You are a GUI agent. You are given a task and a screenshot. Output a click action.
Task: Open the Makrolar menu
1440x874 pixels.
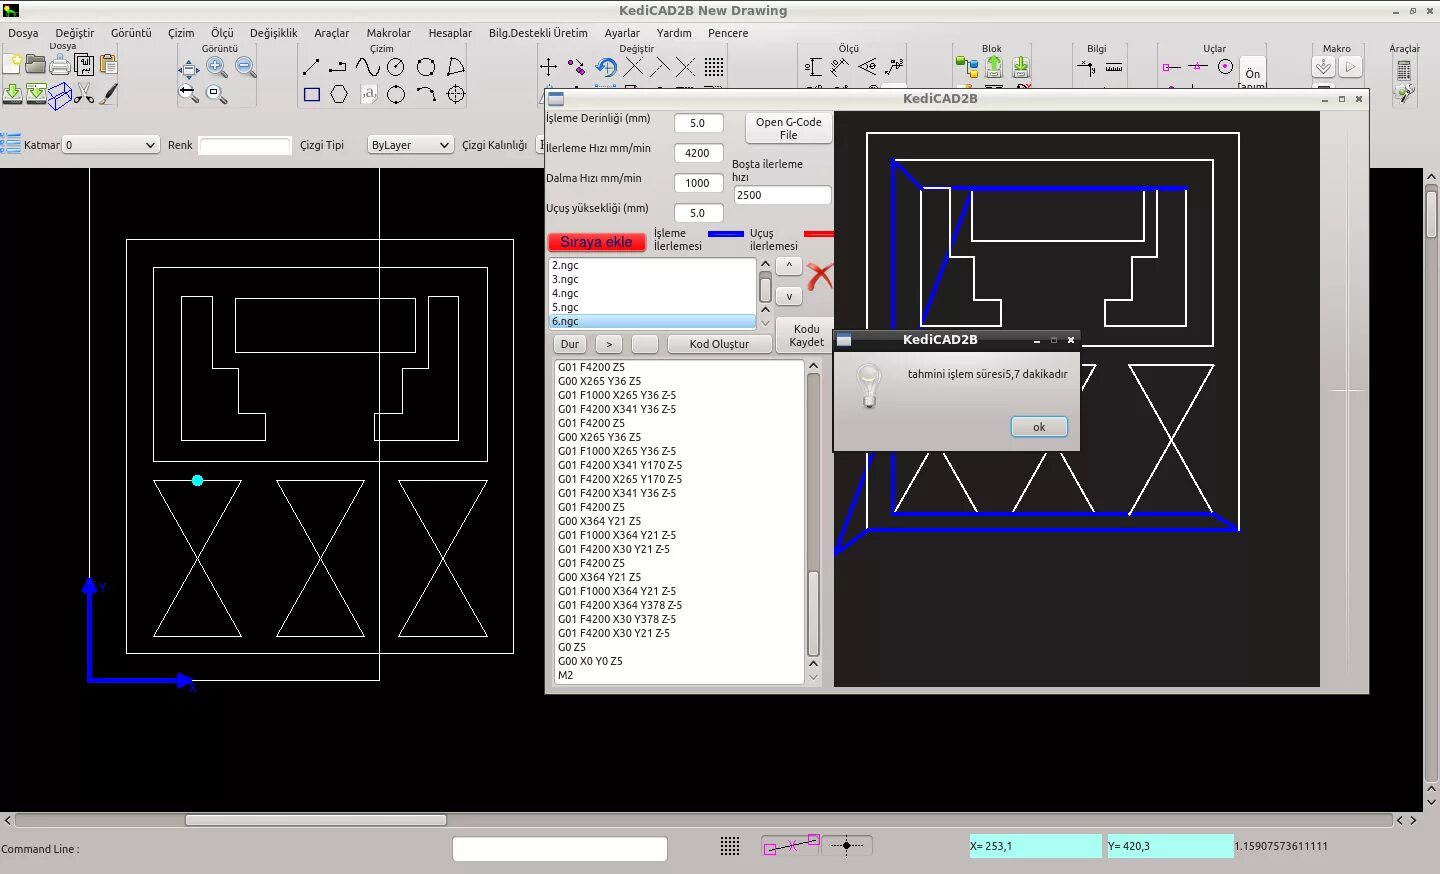(x=389, y=33)
